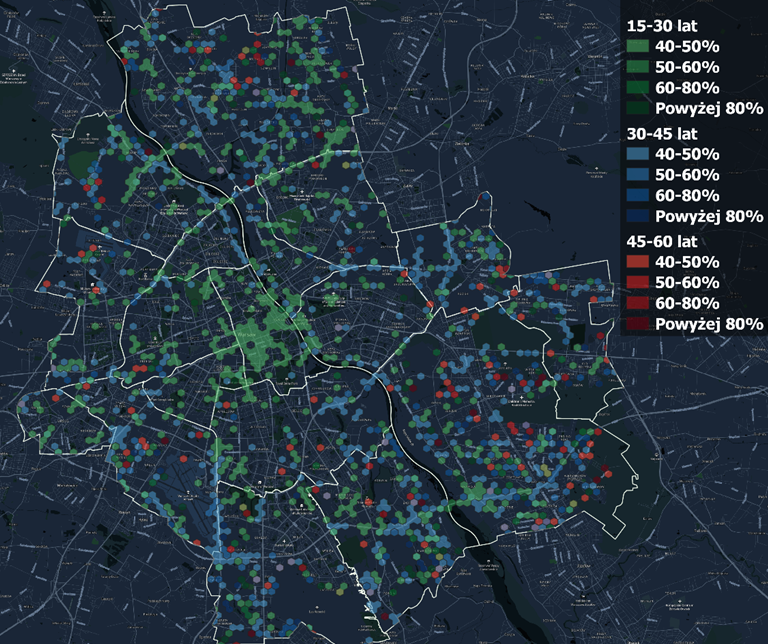Click the darkest green Powyżej 80% swatch
Viewport: 768px width, 644px height.
[x=636, y=109]
